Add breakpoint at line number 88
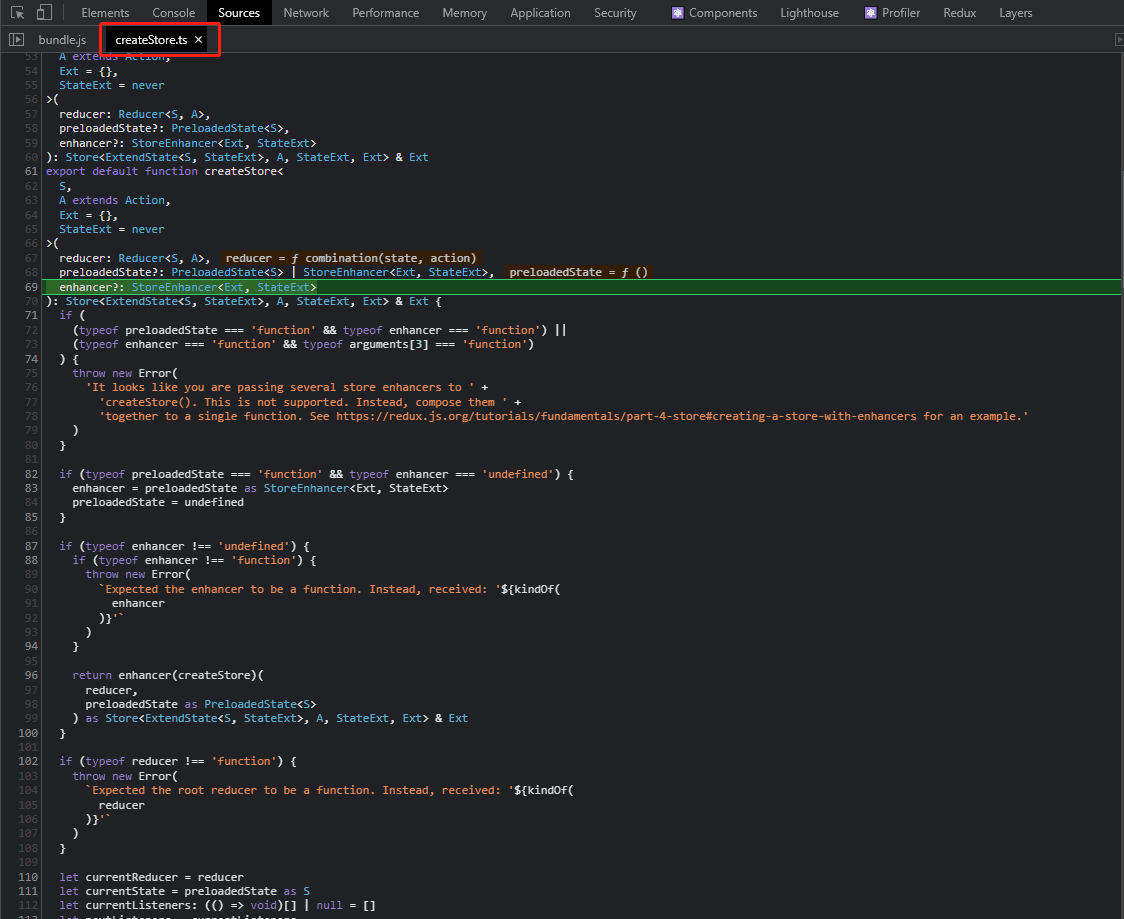The image size is (1124, 919). pos(31,560)
